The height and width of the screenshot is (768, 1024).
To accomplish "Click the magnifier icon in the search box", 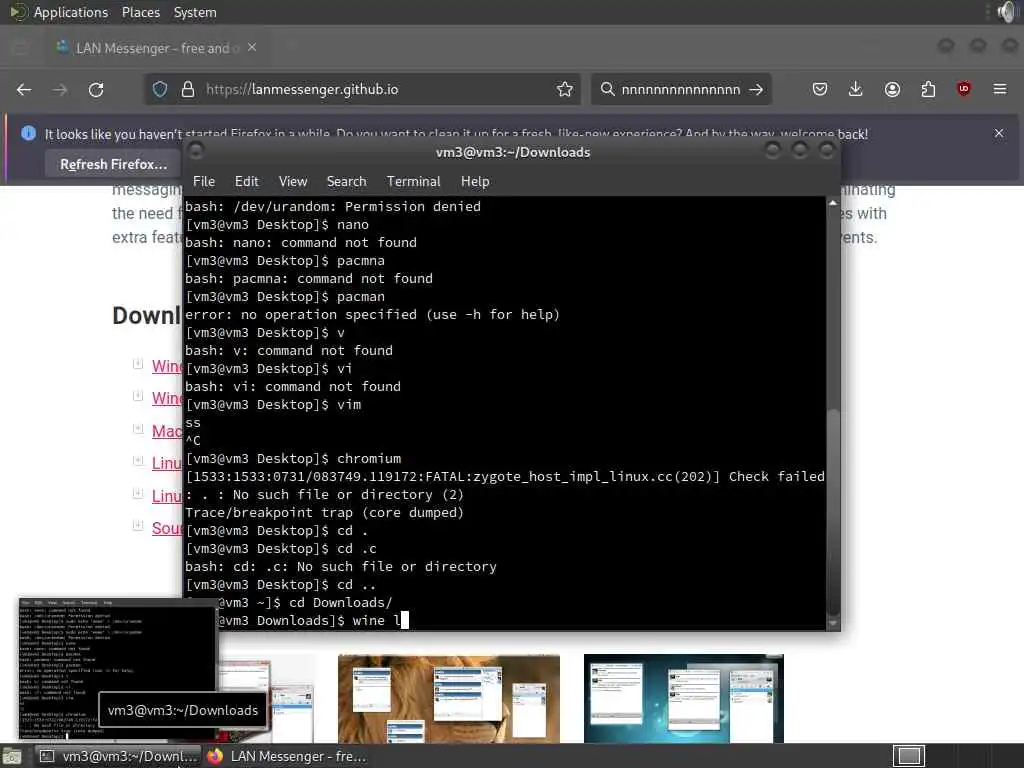I will 607,89.
